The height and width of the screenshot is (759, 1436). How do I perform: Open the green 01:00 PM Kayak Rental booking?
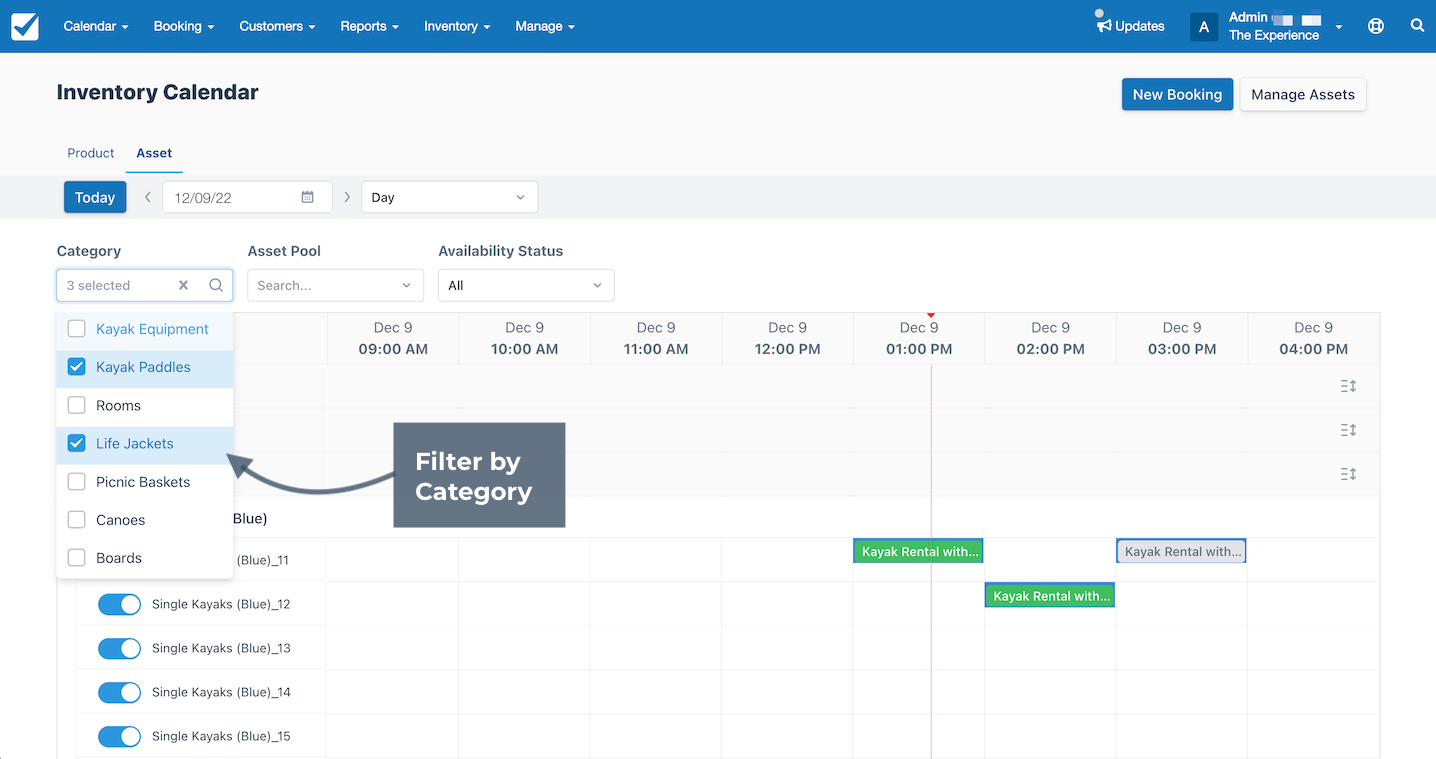coord(918,551)
